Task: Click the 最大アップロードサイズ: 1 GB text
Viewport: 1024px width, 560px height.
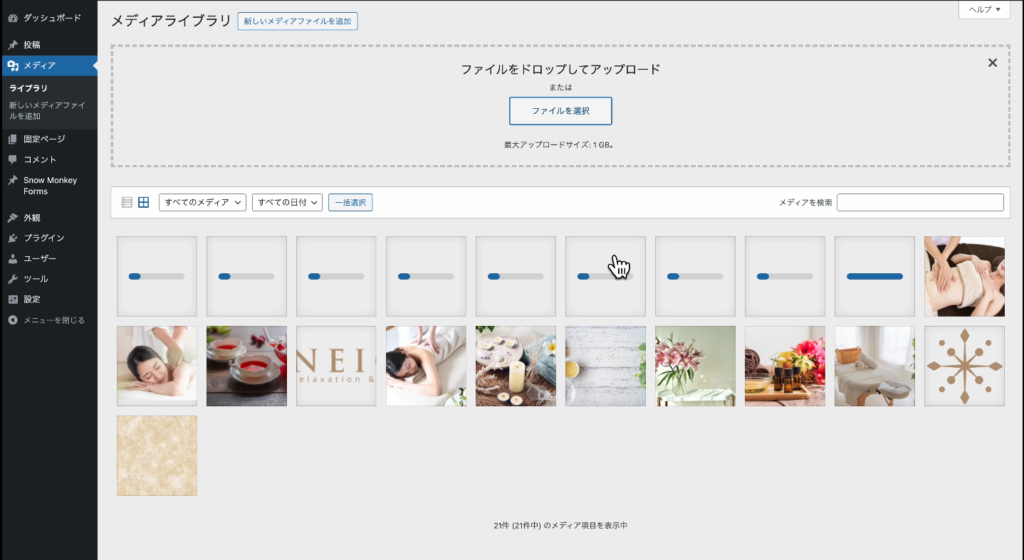Action: (x=558, y=145)
